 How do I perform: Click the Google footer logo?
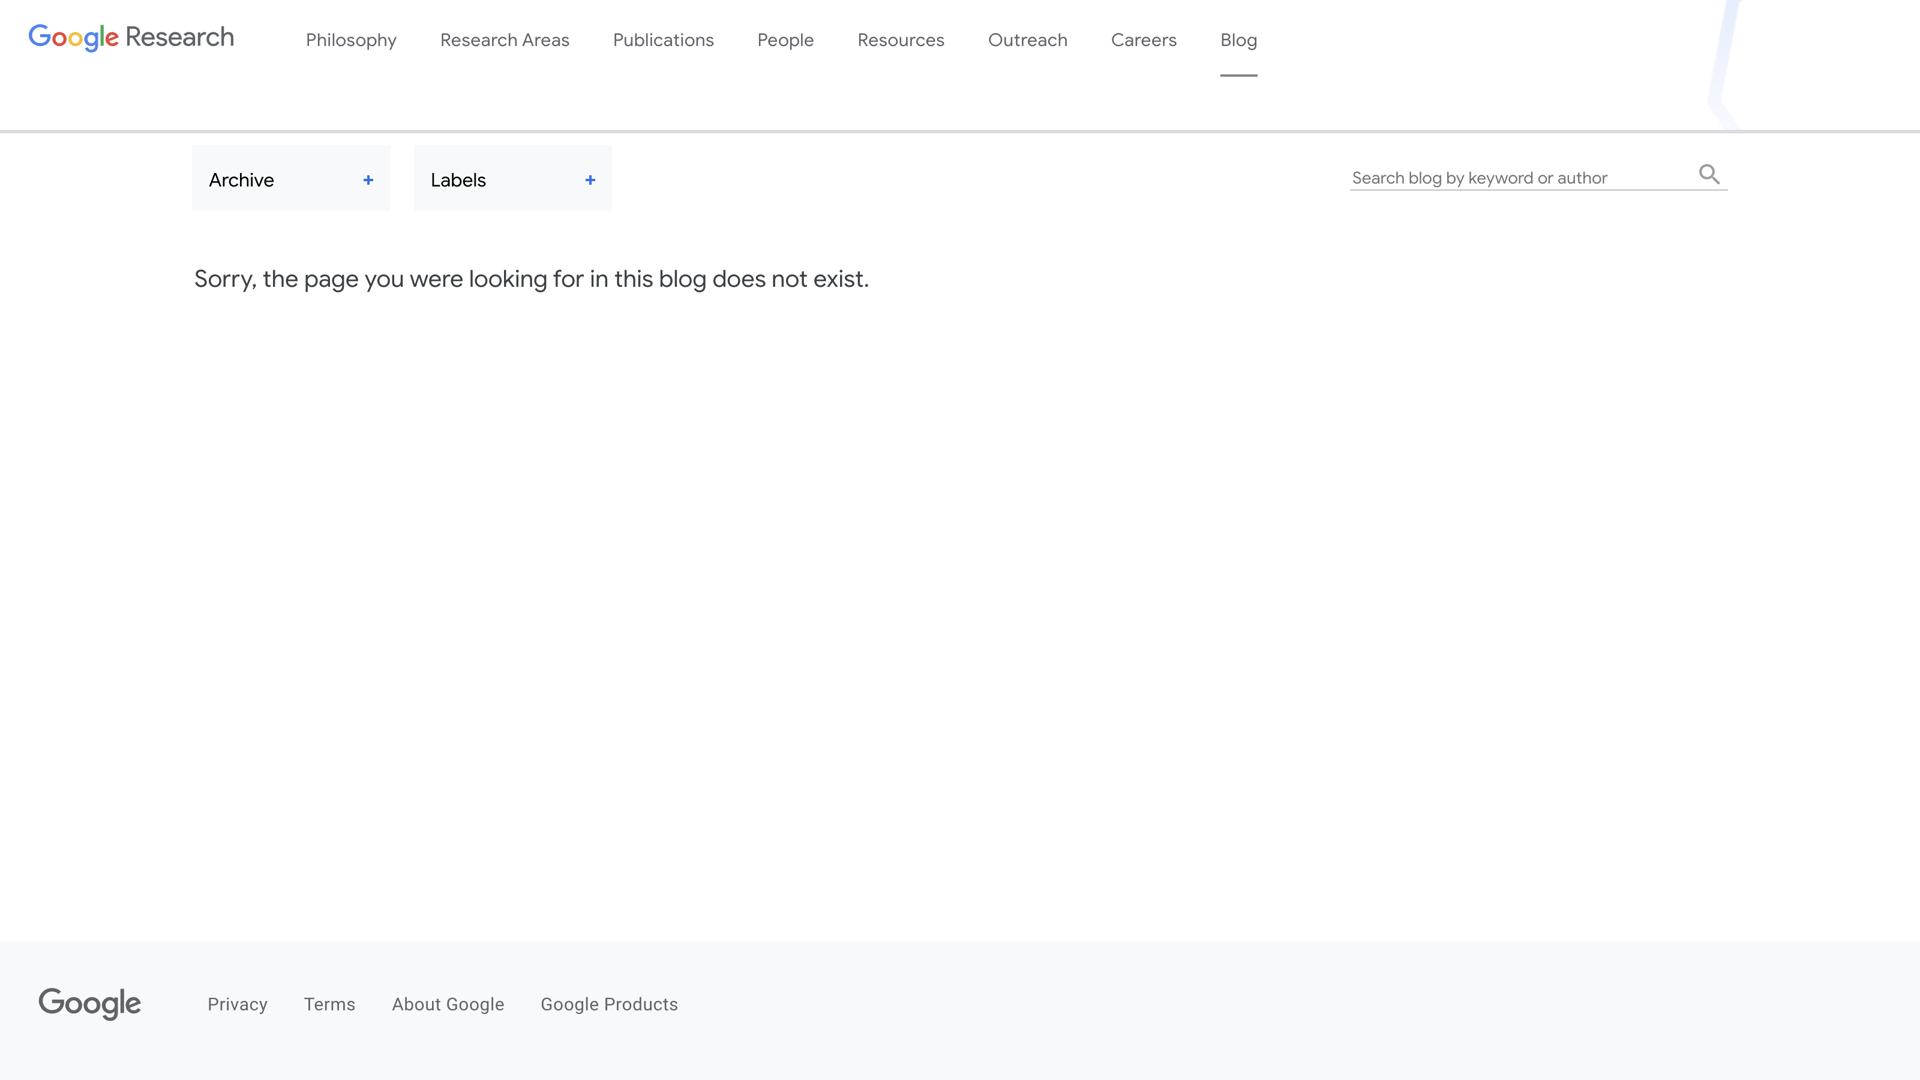click(90, 1003)
